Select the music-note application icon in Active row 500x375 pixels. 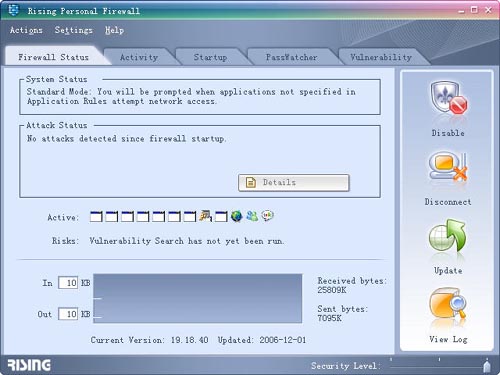[205, 216]
